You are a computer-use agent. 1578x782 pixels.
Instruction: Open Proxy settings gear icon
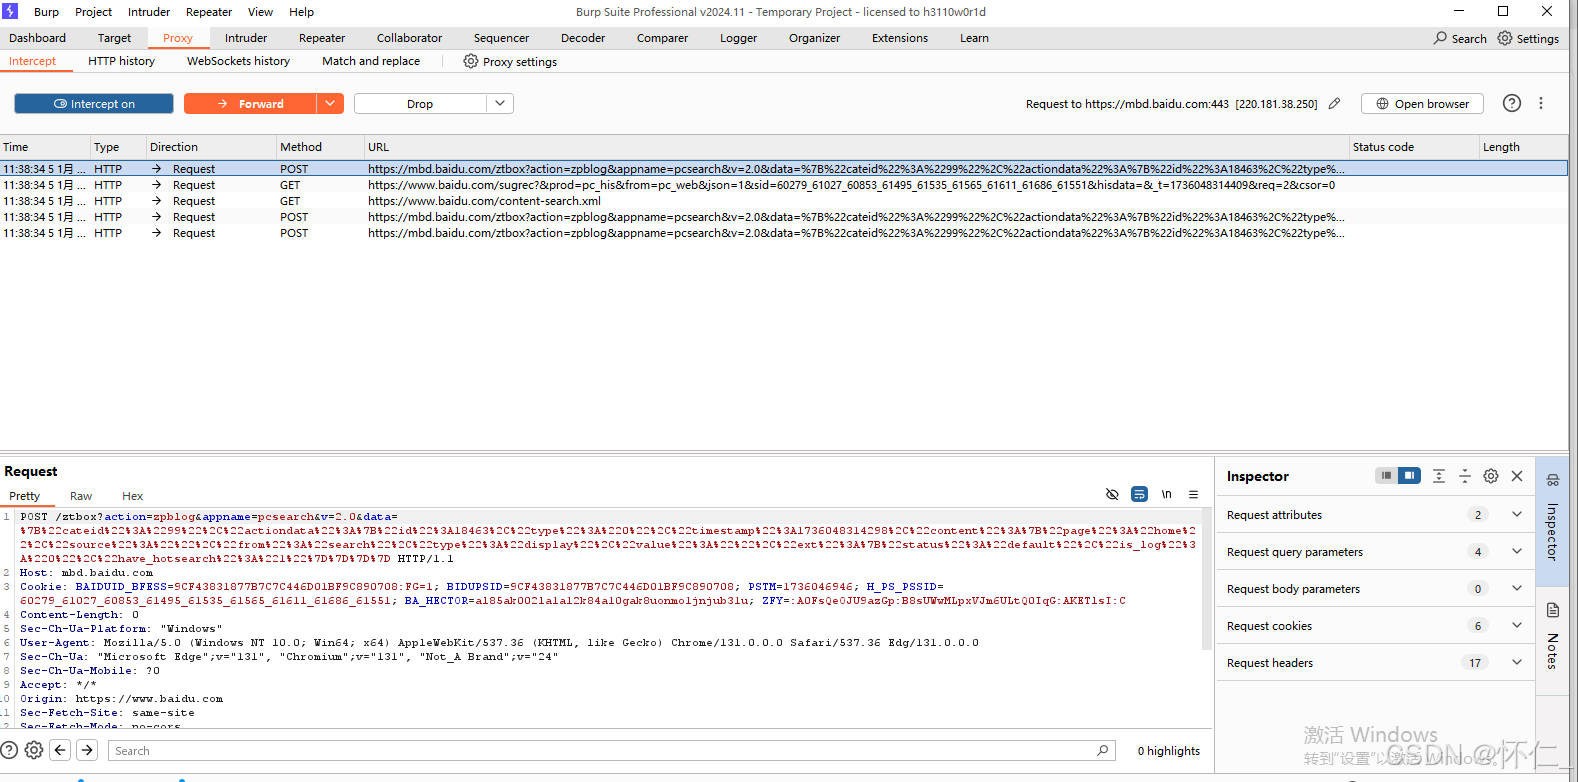point(471,61)
